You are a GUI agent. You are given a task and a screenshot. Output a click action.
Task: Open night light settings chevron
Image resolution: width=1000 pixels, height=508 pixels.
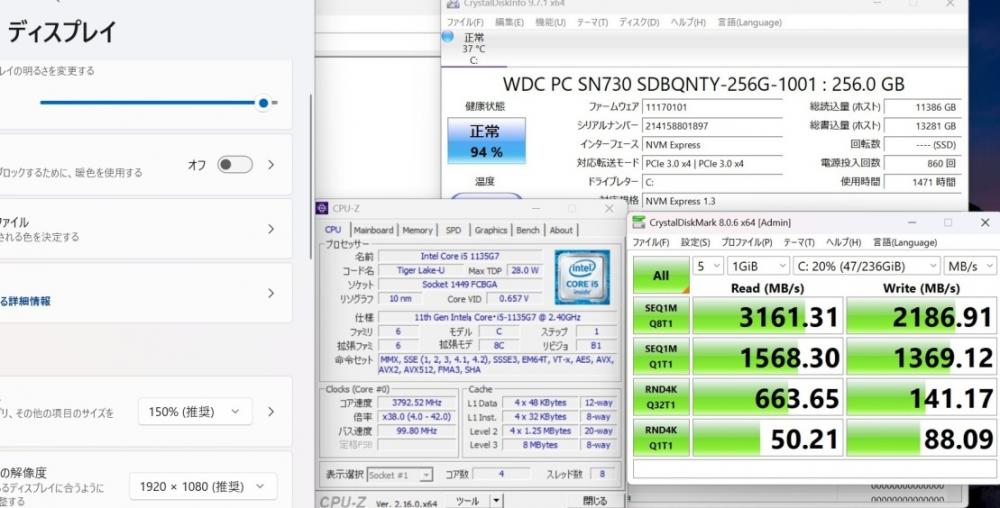[271, 164]
